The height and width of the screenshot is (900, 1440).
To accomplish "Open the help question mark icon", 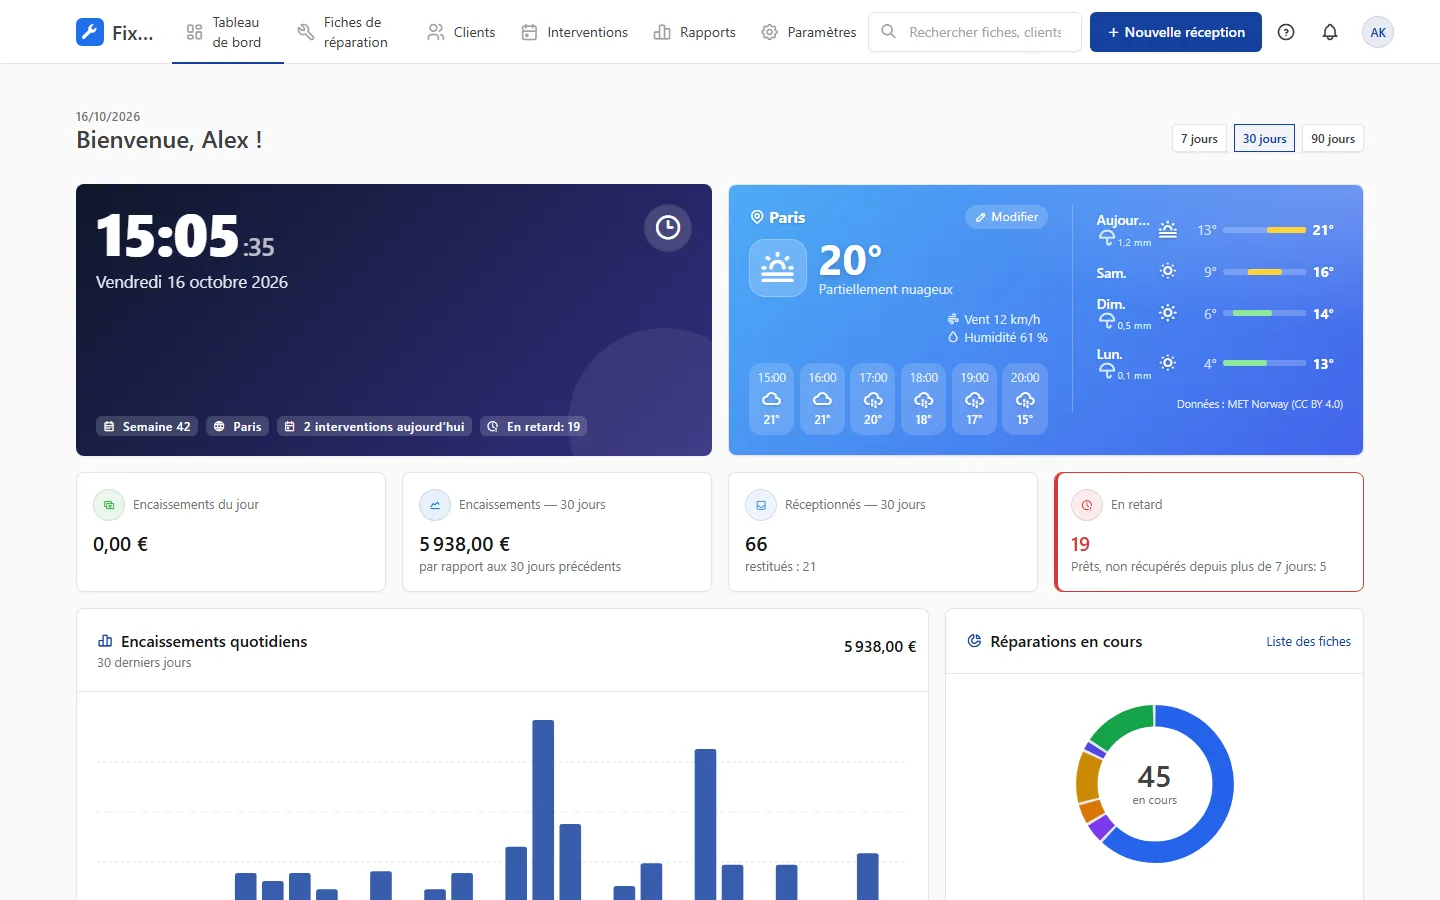I will [x=1286, y=32].
